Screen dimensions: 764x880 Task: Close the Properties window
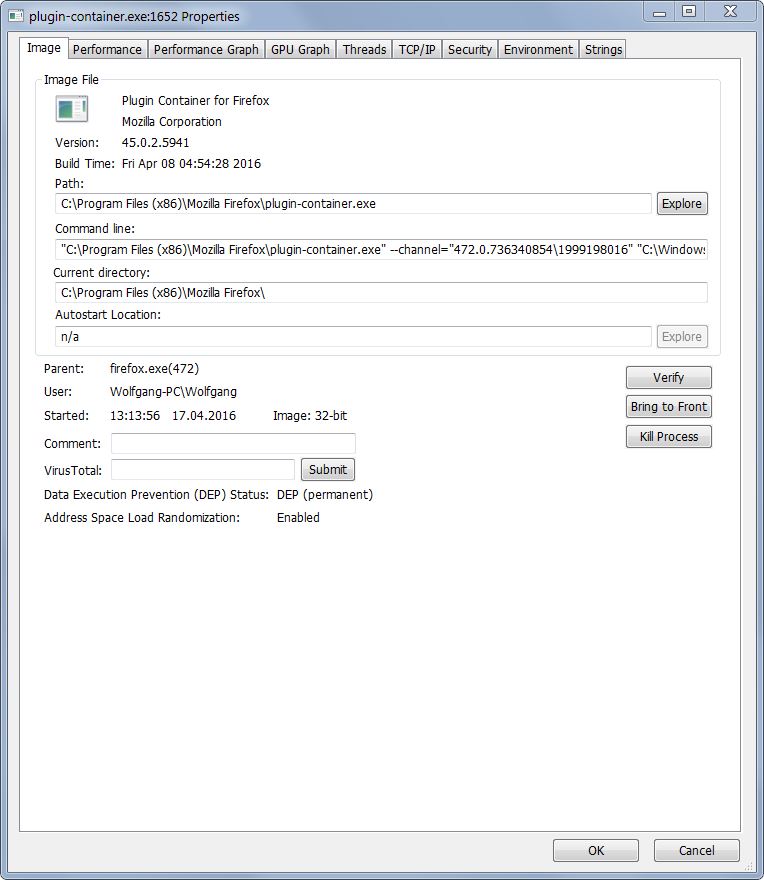(730, 12)
